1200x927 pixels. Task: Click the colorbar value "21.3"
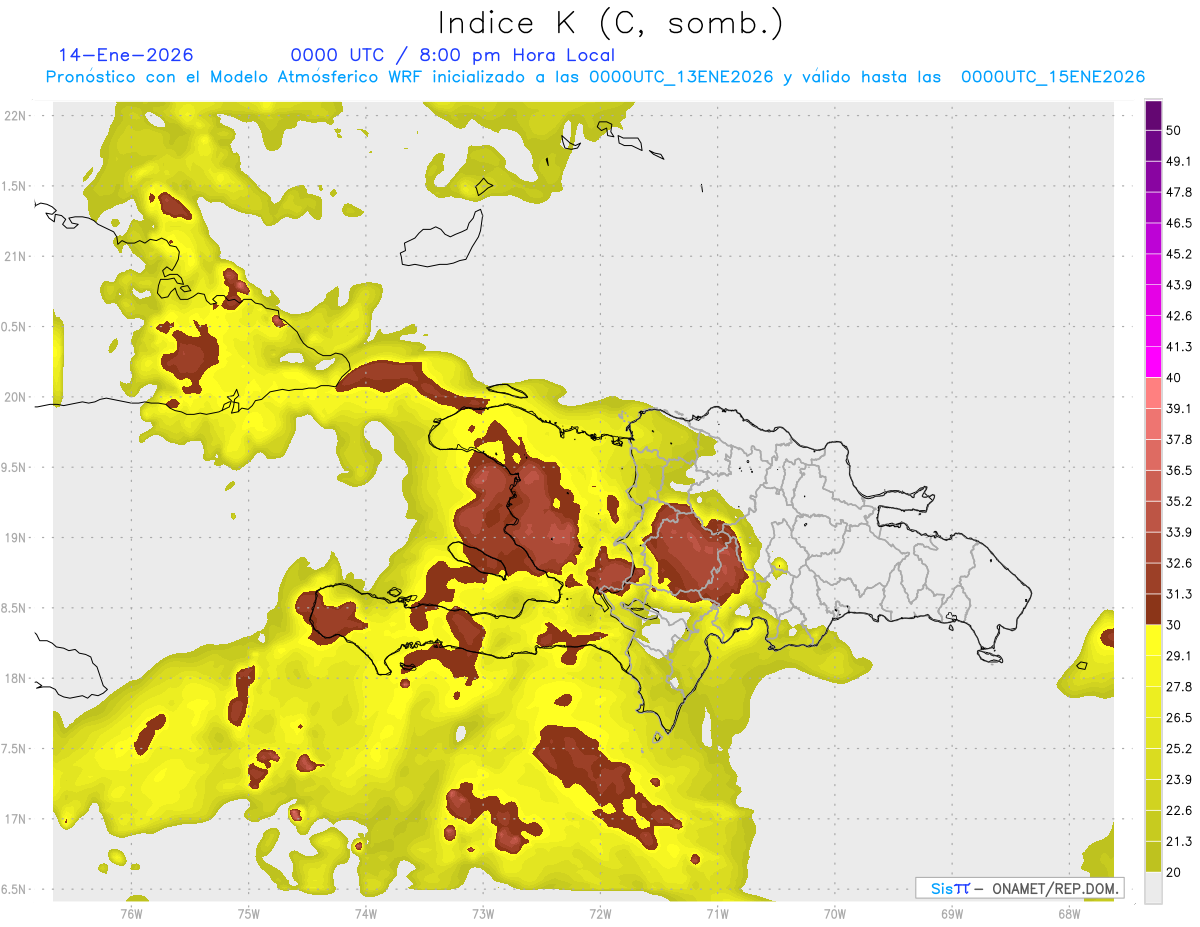[1179, 841]
